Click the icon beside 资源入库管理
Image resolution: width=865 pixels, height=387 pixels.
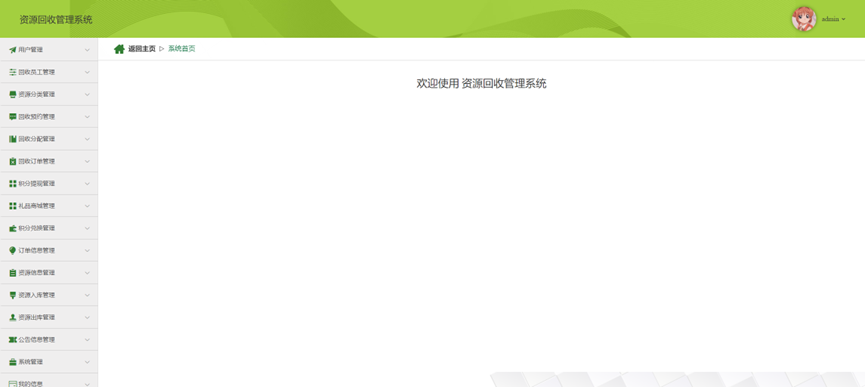(x=13, y=295)
